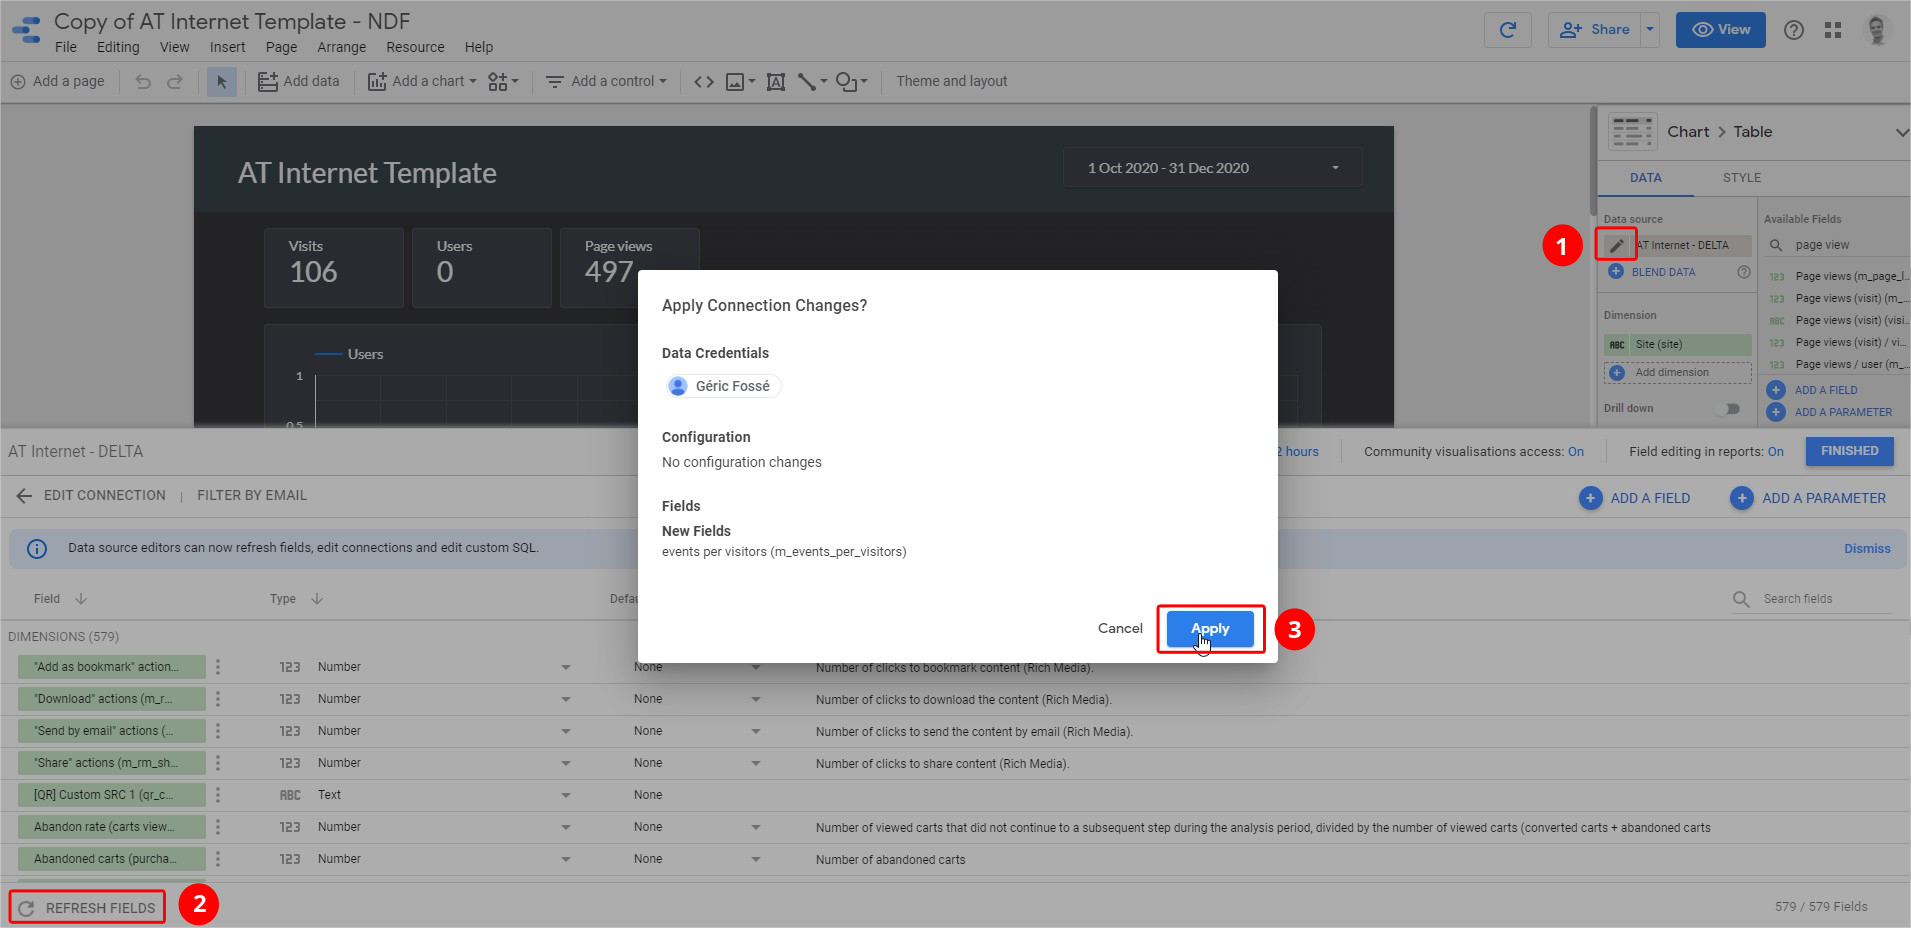Click the View button
Viewport: 1911px width, 928px height.
click(x=1721, y=30)
